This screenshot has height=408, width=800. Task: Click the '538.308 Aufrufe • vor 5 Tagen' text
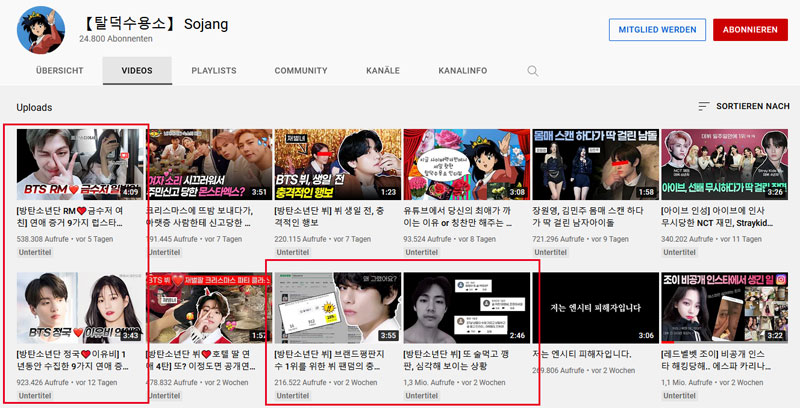pyautogui.click(x=65, y=239)
